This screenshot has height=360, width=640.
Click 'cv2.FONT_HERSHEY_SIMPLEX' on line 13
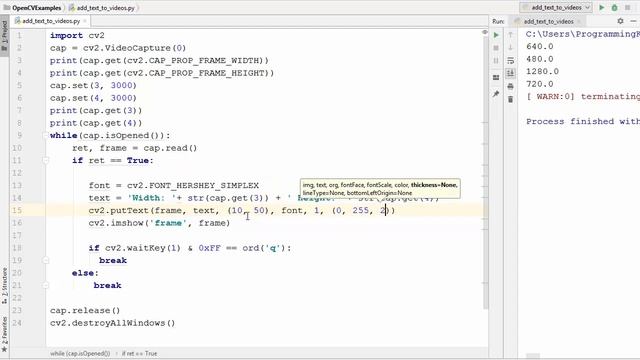pyautogui.click(x=193, y=186)
